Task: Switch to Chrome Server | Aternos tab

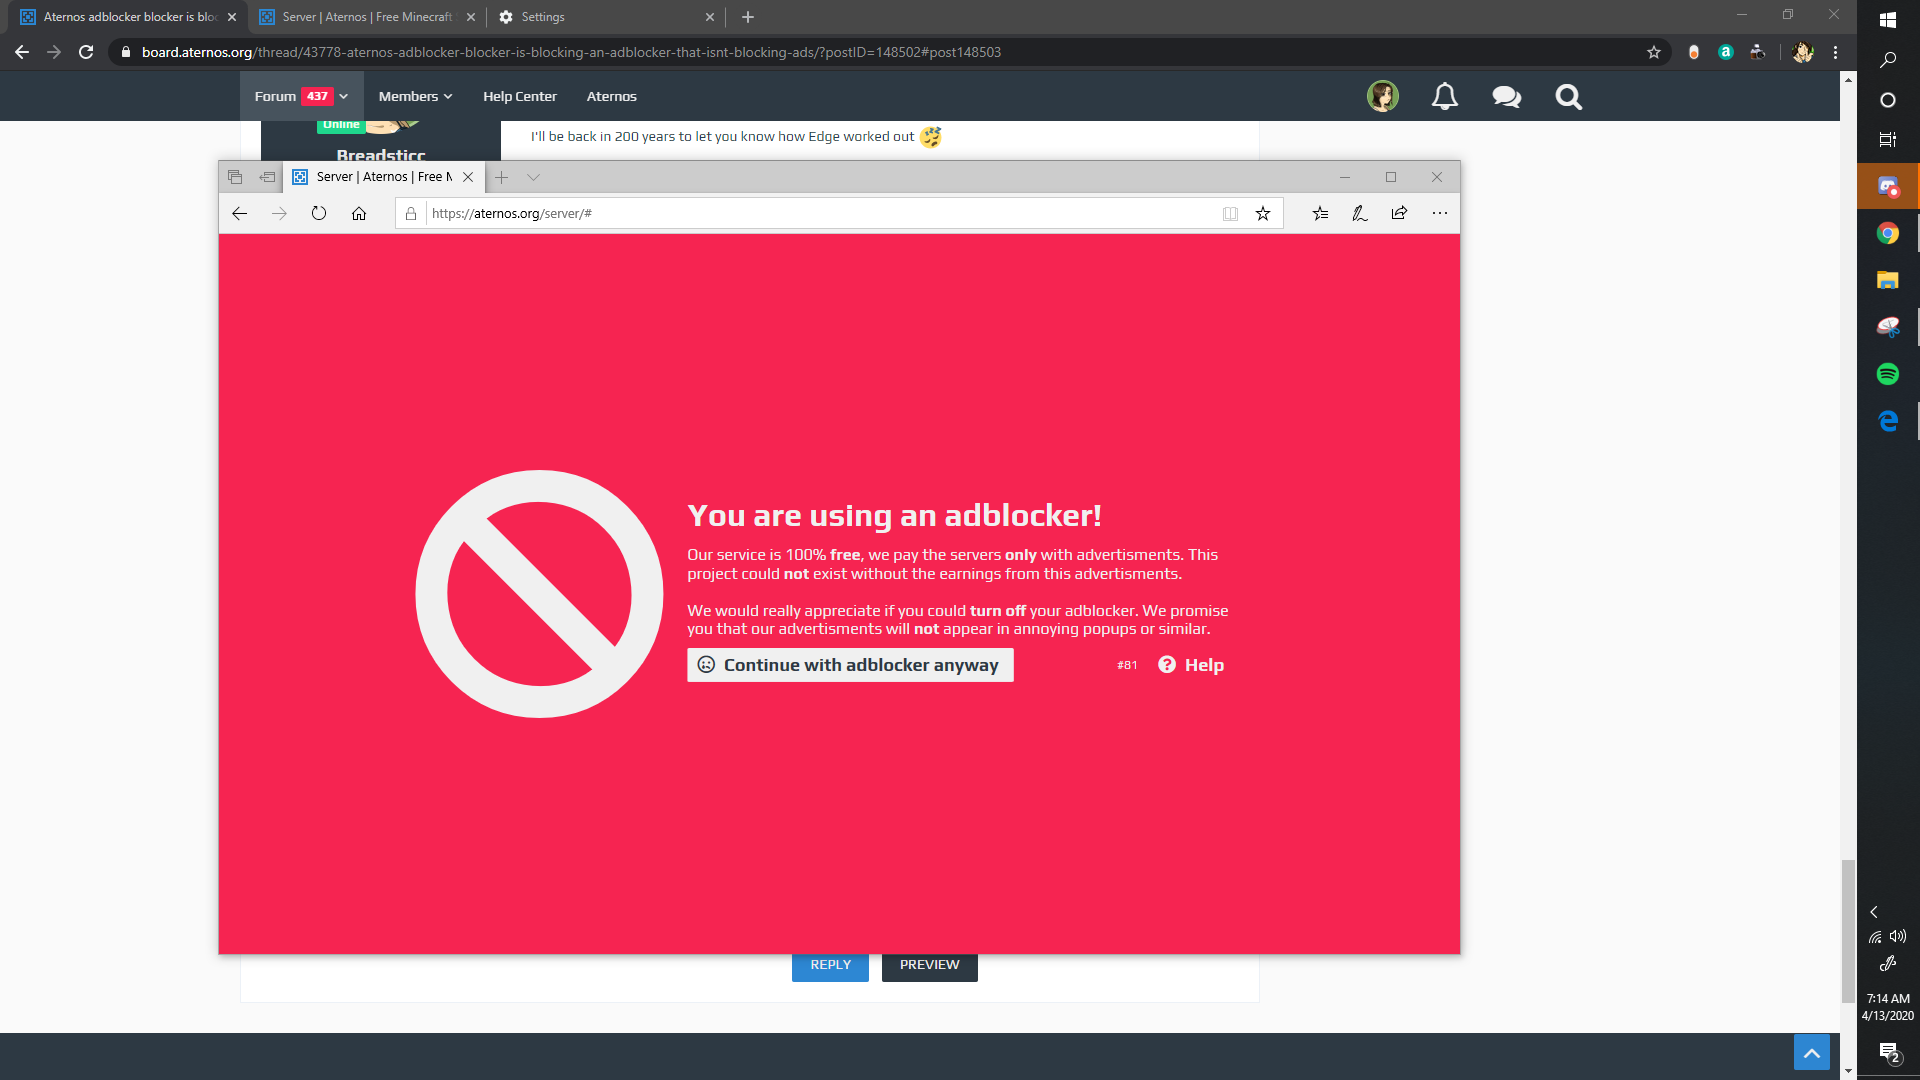Action: coord(366,17)
